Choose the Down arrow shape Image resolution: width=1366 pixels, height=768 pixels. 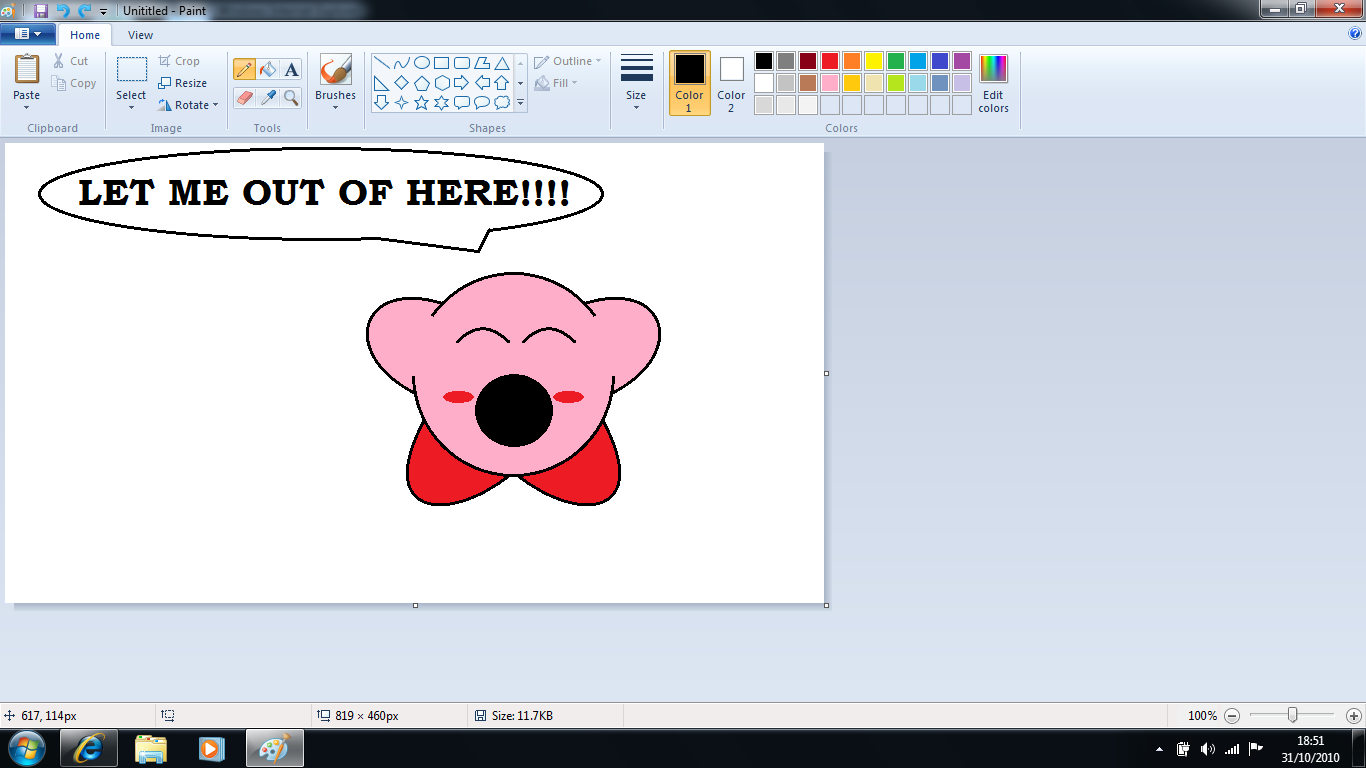point(381,102)
